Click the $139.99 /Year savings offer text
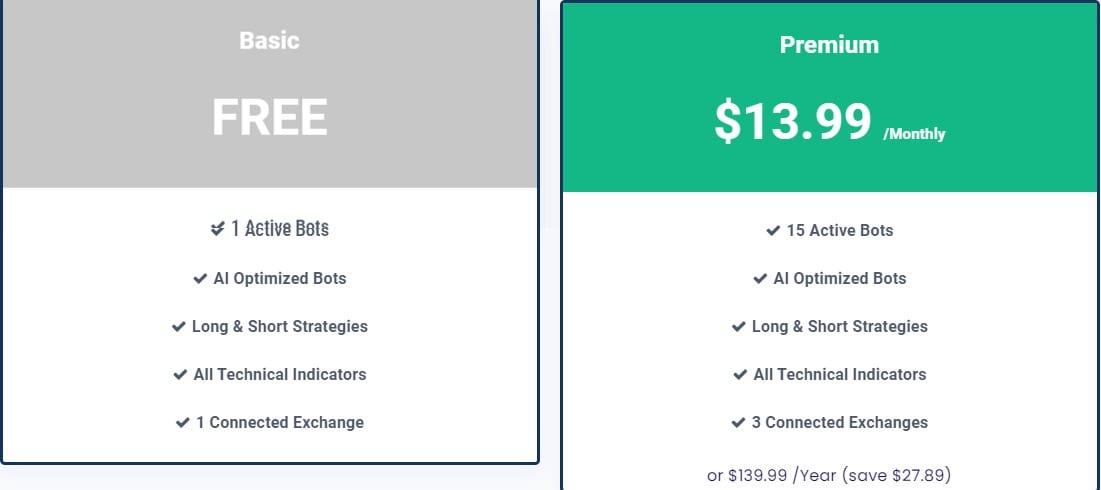The image size is (1101, 490). pyautogui.click(x=829, y=475)
